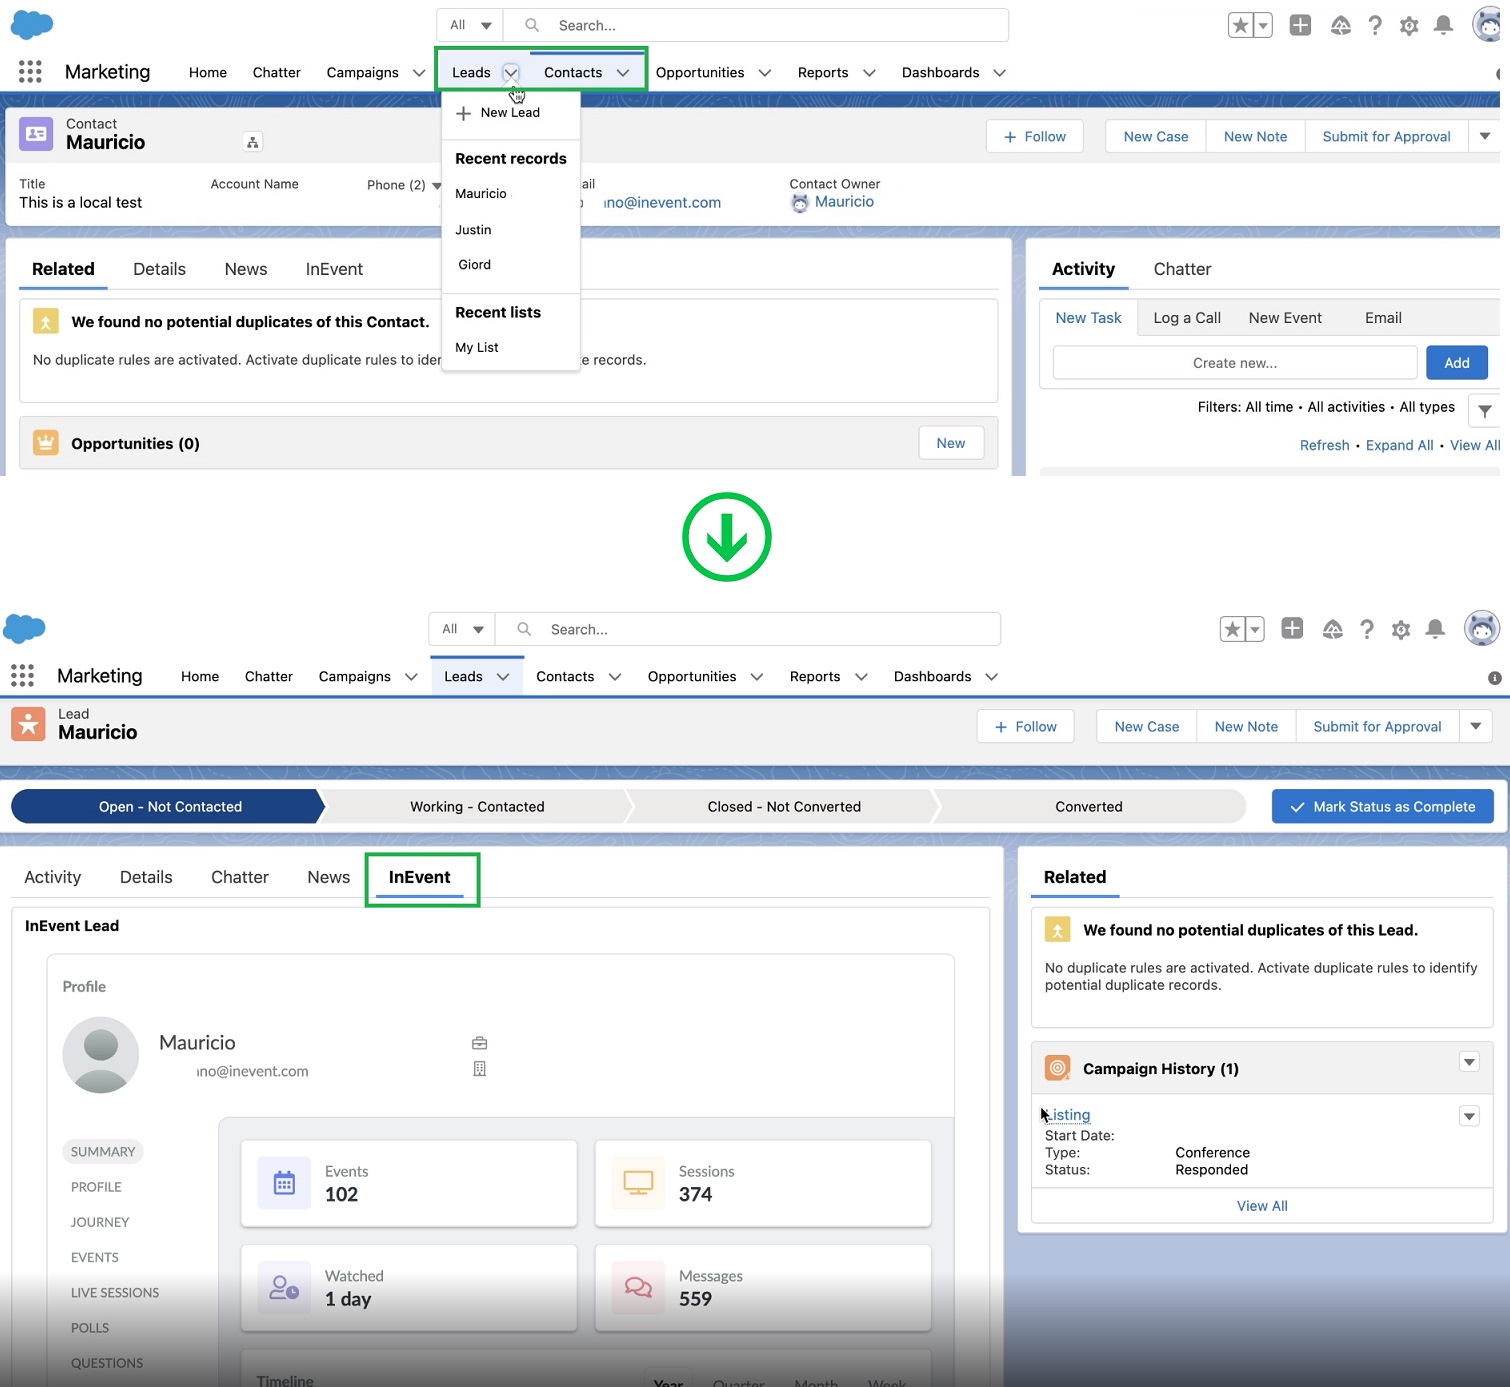
Task: Open the Setup gear on the Contact page
Action: [x=1409, y=26]
